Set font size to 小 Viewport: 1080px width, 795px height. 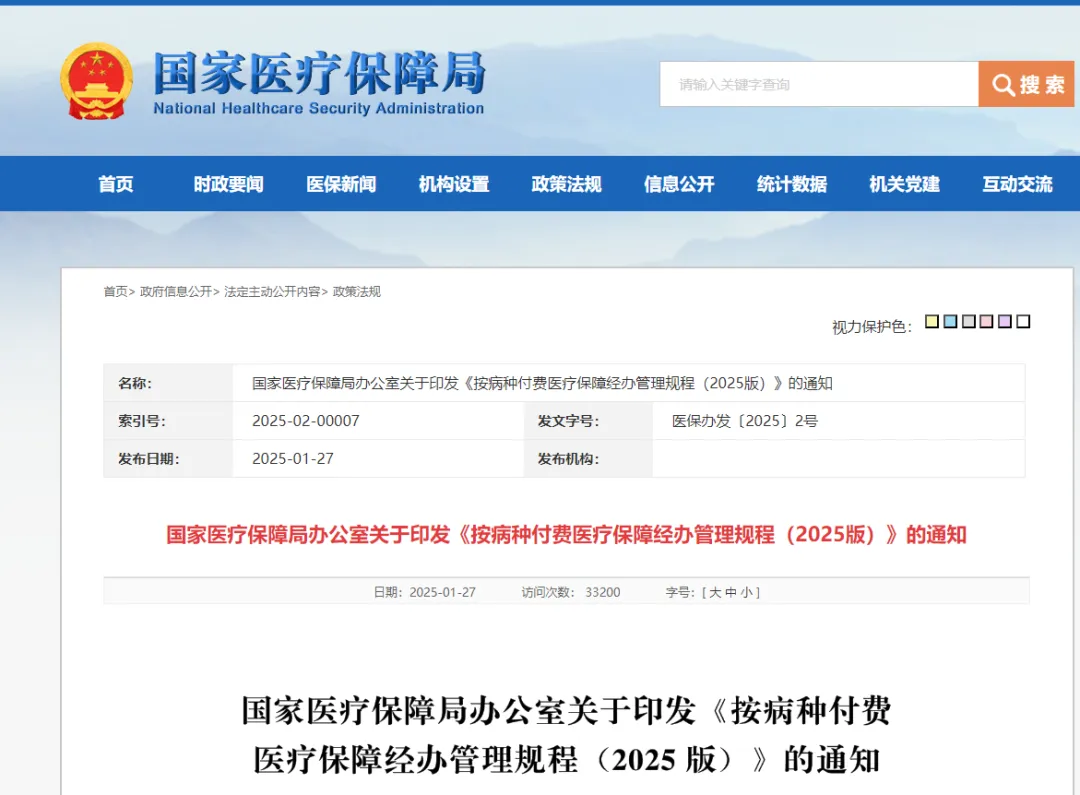(x=747, y=592)
